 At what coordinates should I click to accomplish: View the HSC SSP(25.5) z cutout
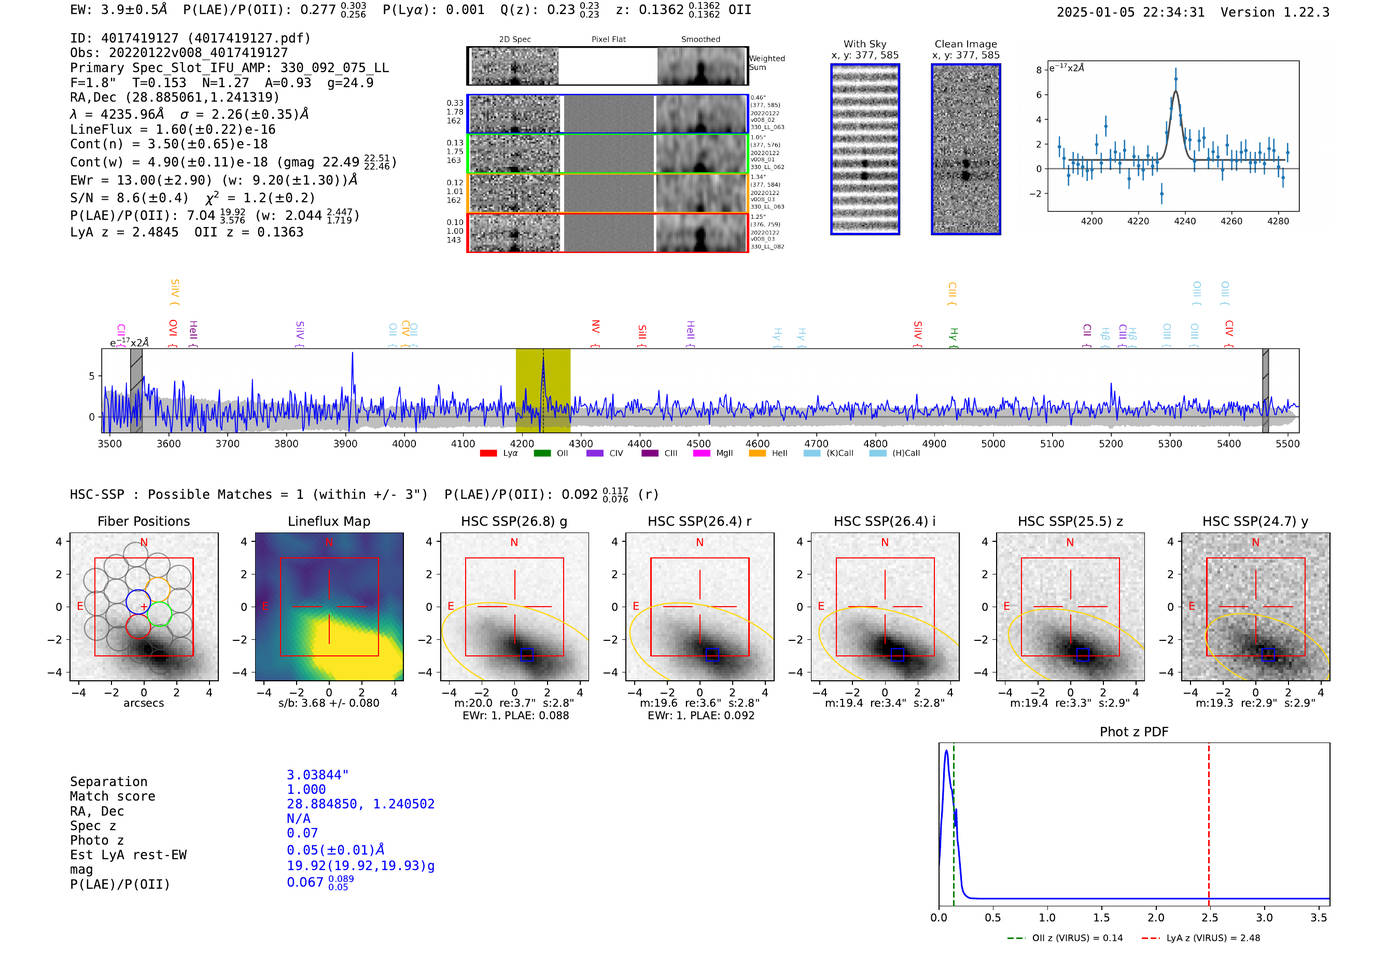tap(1070, 607)
